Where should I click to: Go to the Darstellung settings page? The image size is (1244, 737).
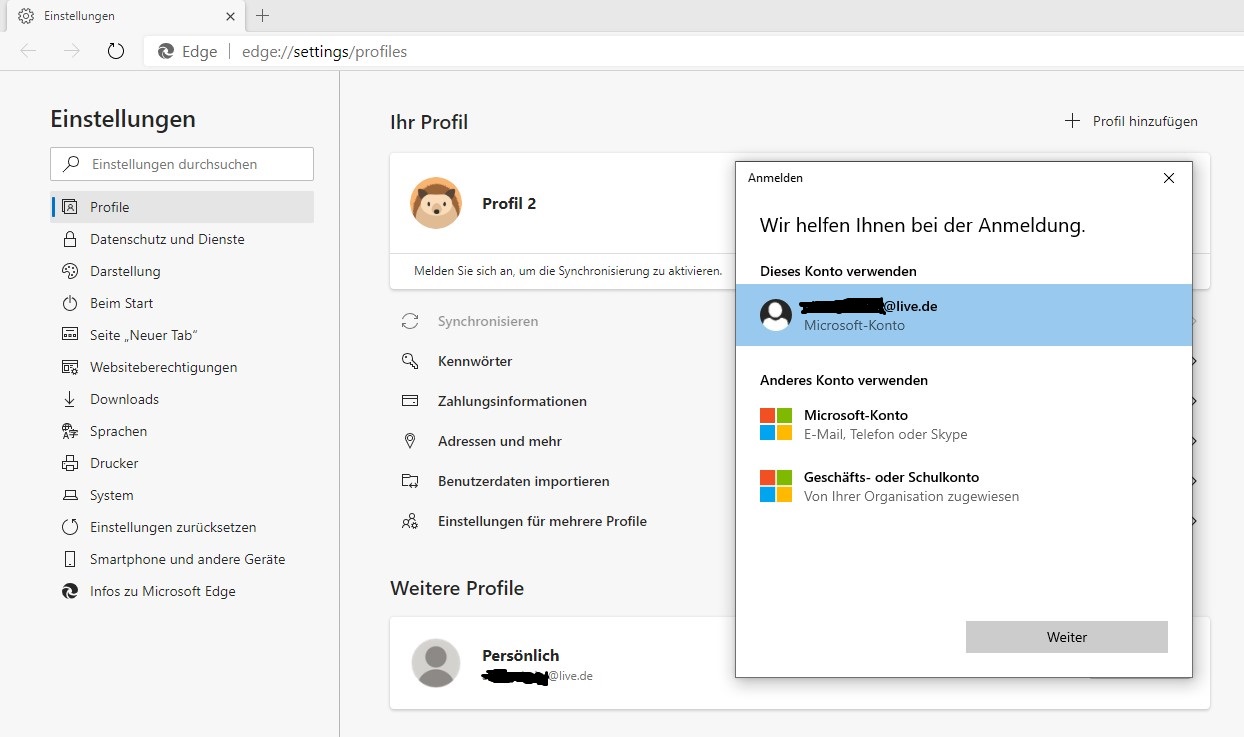point(182,271)
